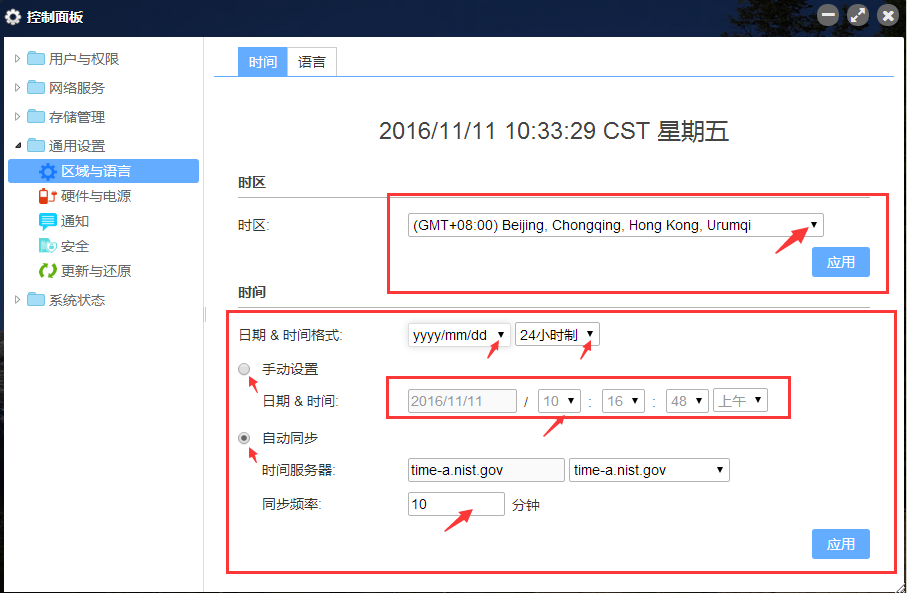Expand the 网络服务 tree node
The image size is (907, 593).
click(x=17, y=87)
